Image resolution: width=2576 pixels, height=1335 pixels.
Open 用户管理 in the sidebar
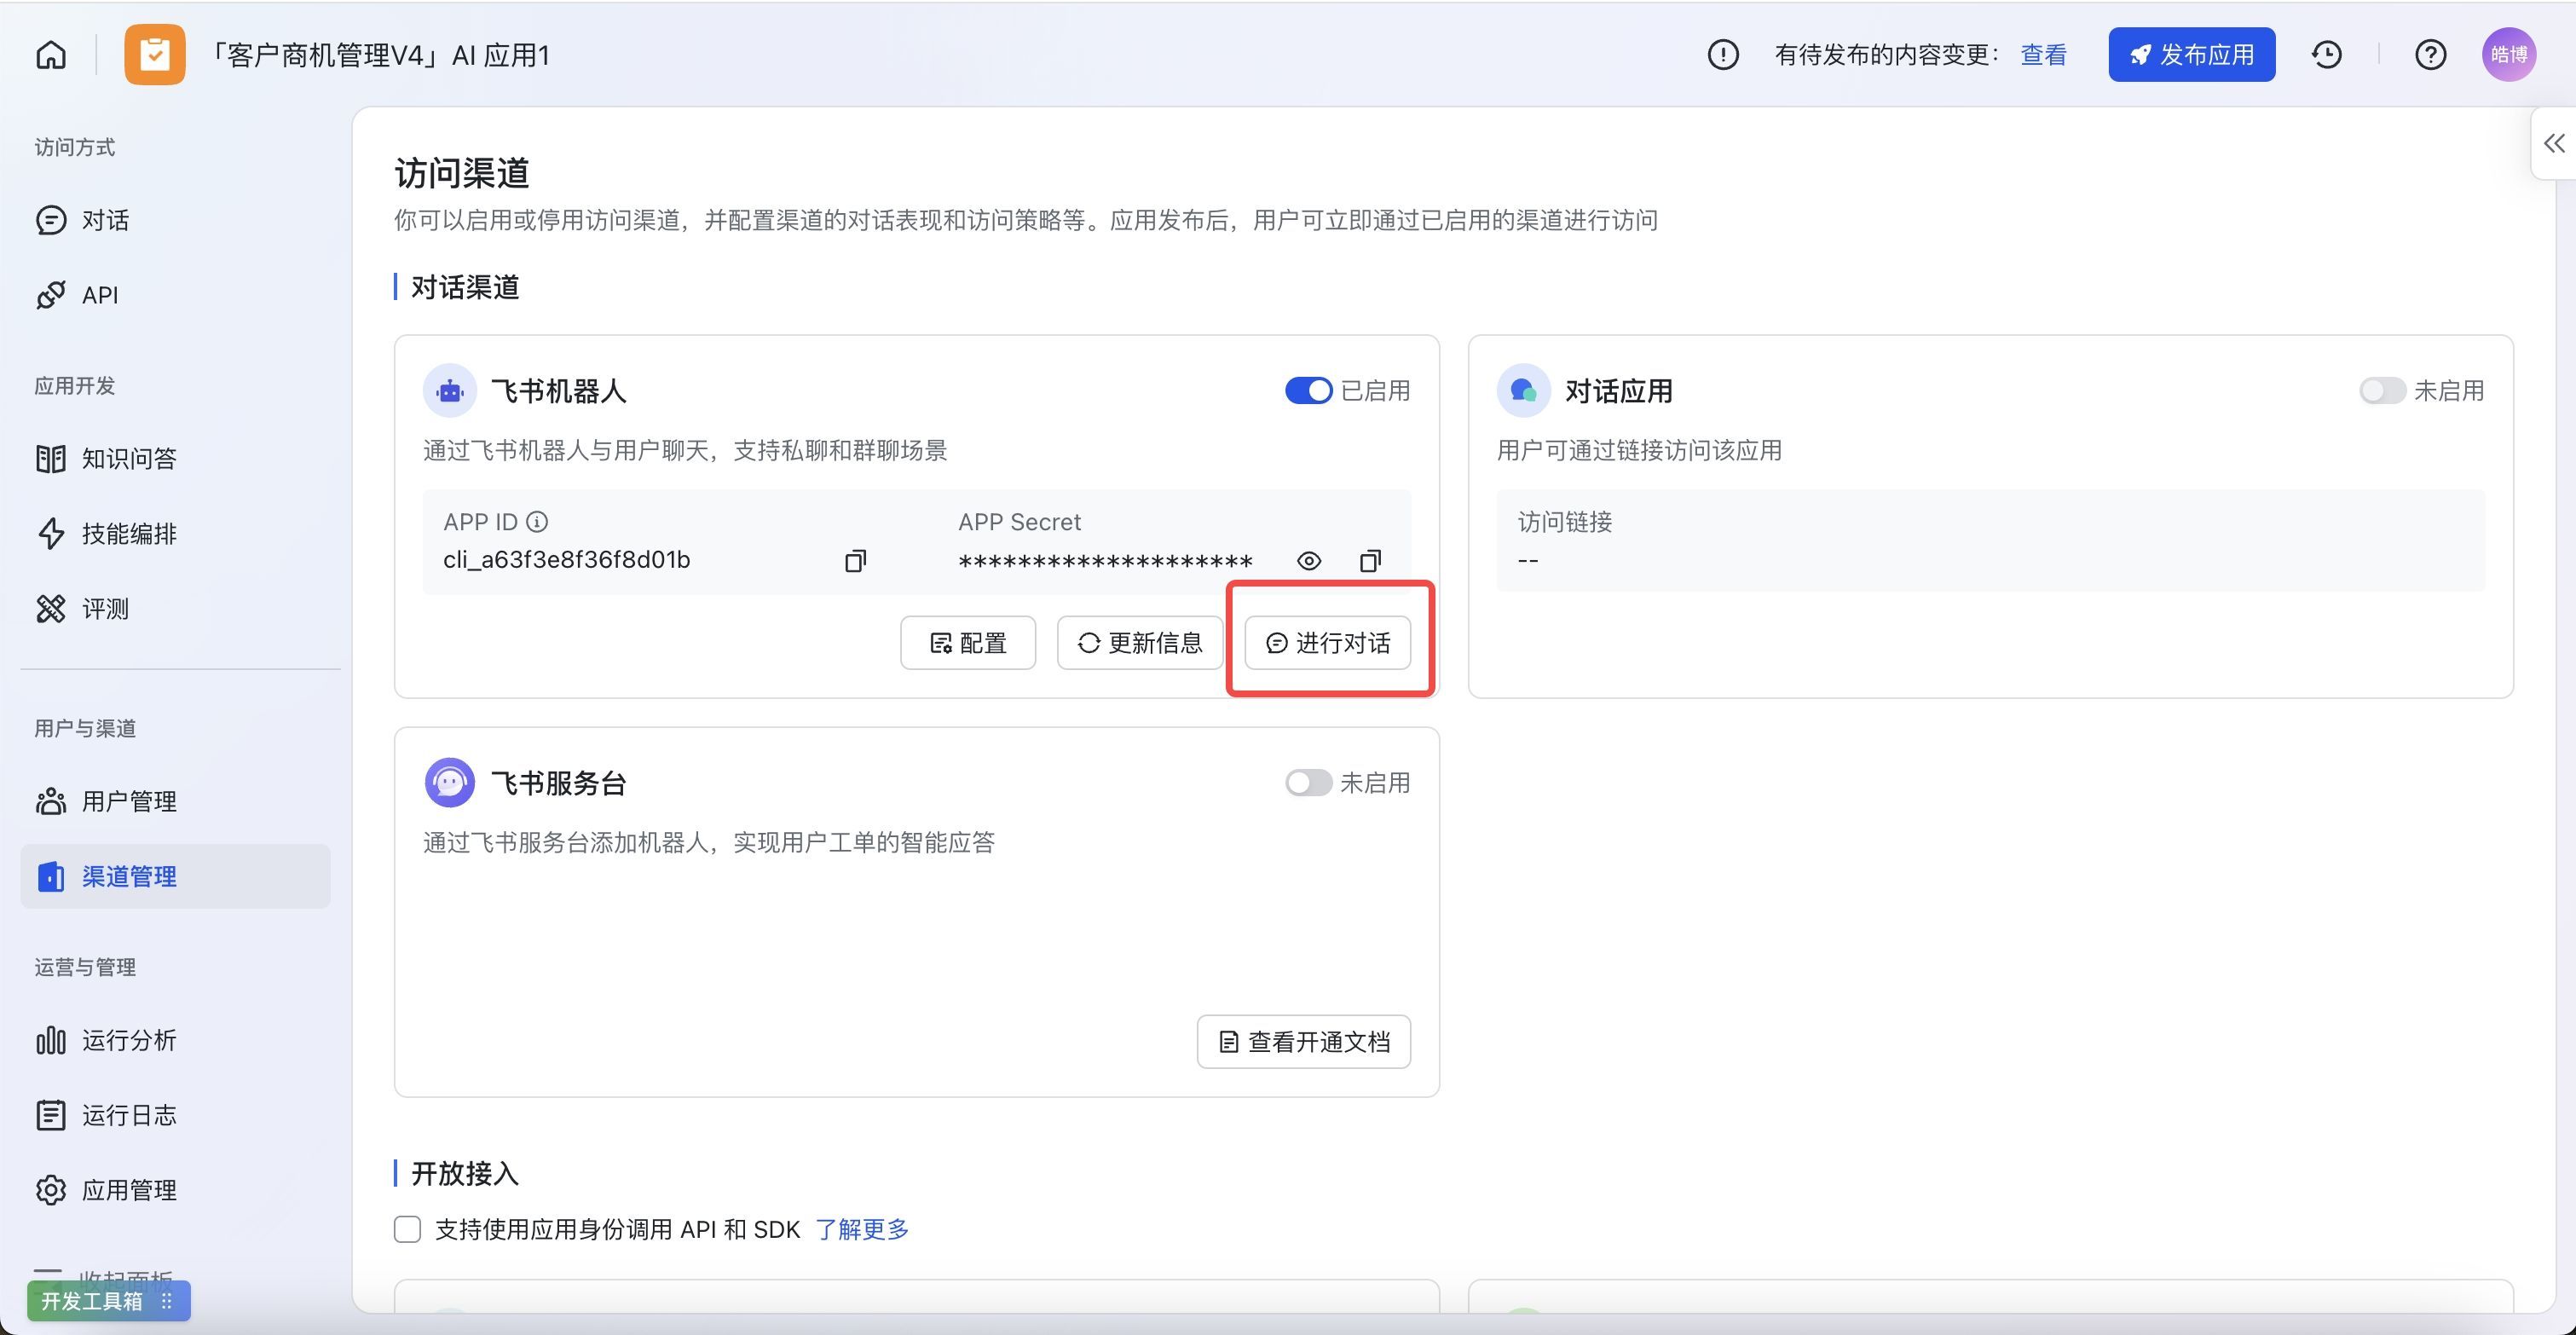pos(175,801)
